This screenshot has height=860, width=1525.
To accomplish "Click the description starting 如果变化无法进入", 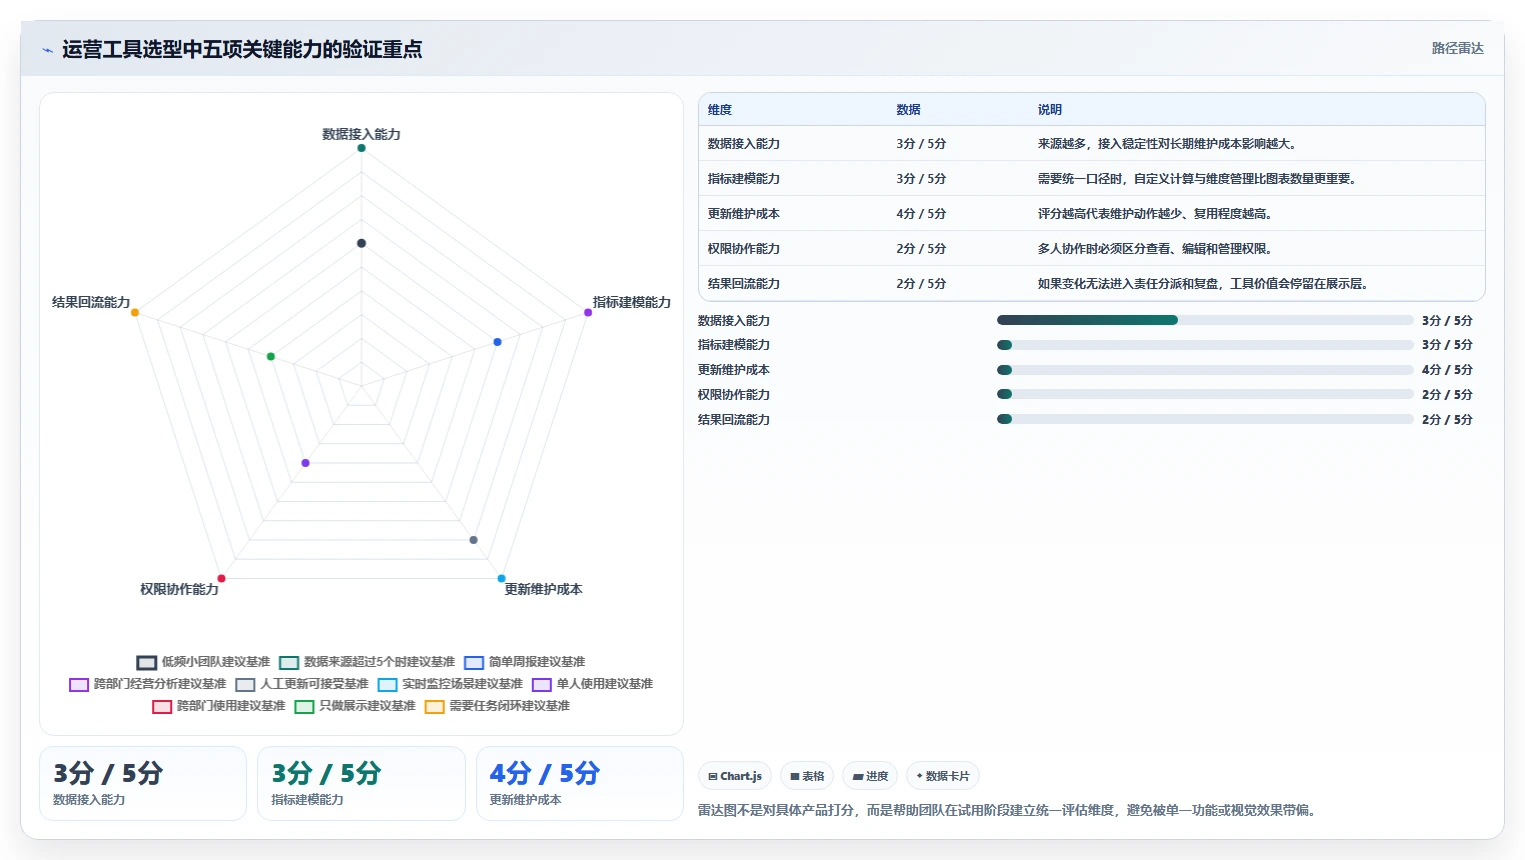I will (1203, 284).
